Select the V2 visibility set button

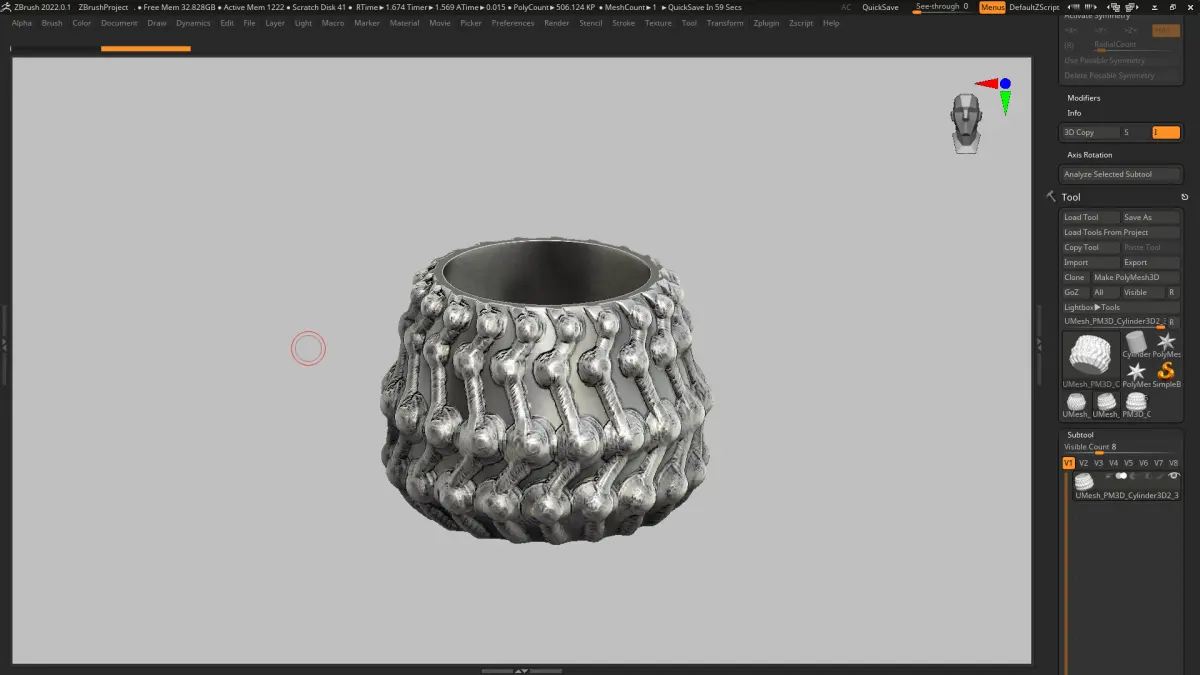pos(1083,463)
